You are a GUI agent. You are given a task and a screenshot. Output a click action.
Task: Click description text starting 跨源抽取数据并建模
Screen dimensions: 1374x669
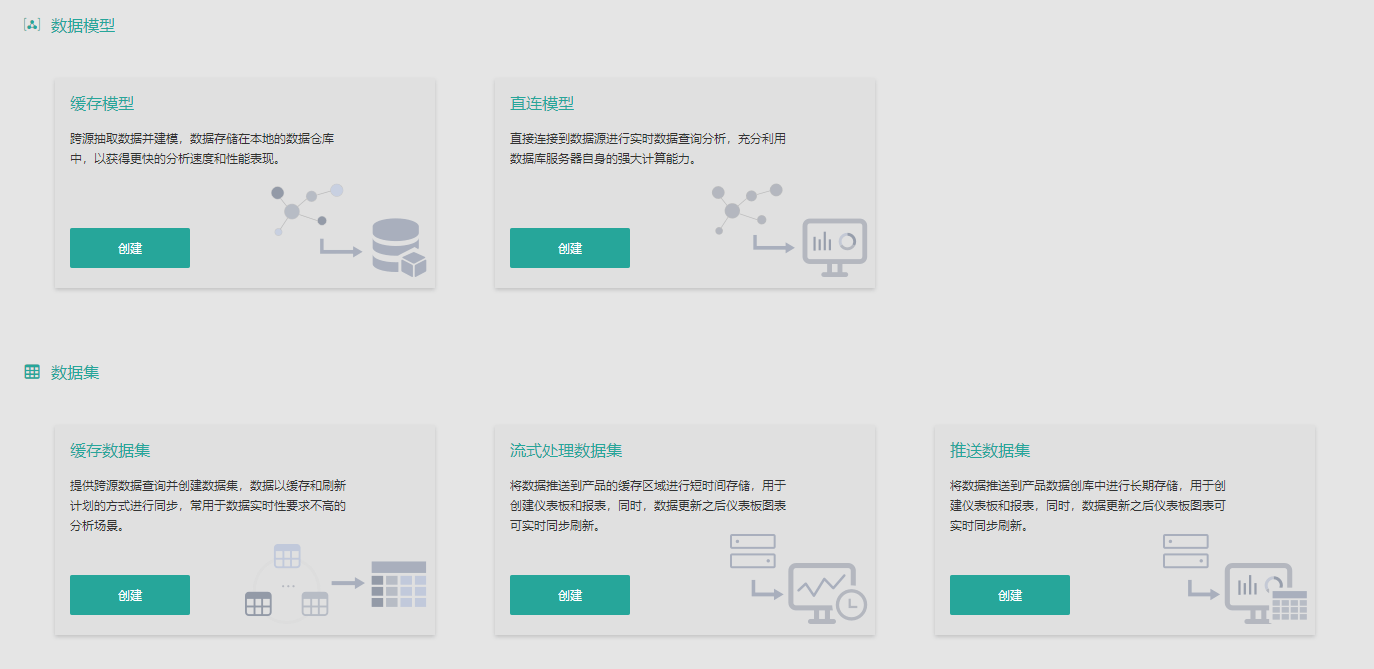point(202,149)
